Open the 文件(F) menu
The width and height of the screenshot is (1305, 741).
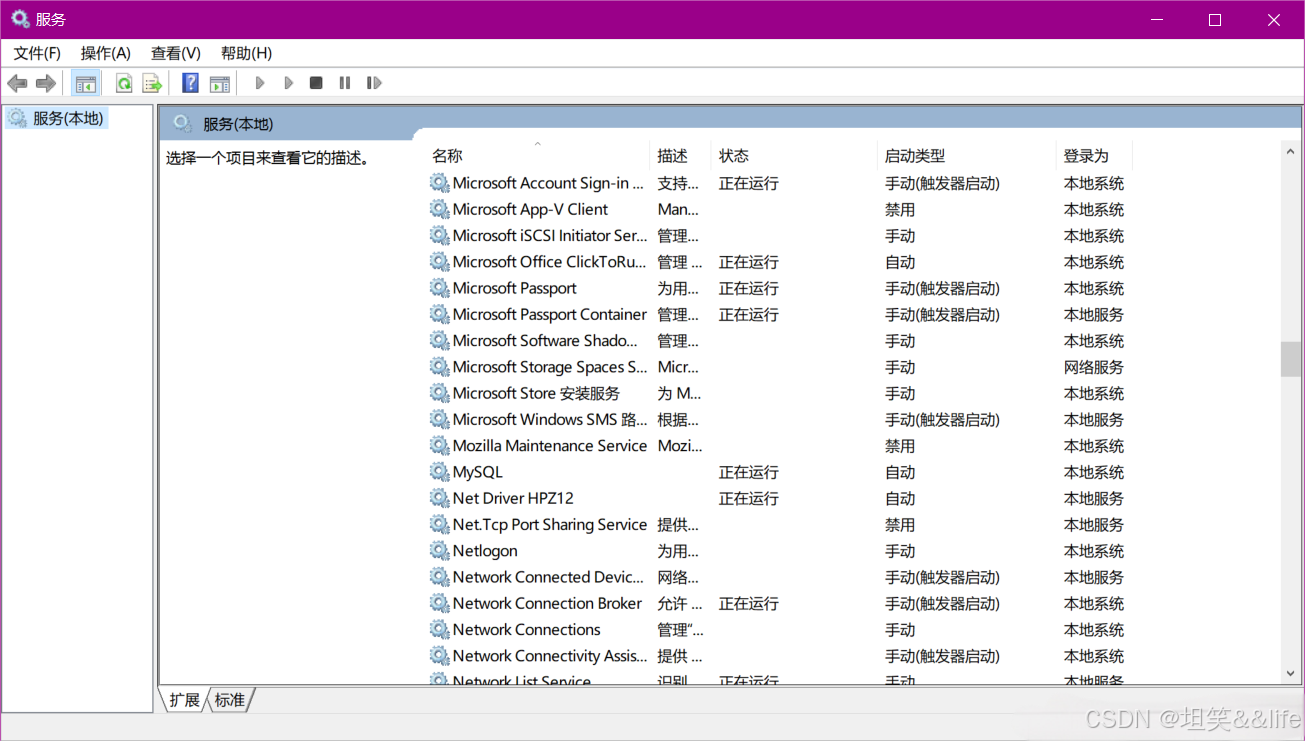coord(37,53)
